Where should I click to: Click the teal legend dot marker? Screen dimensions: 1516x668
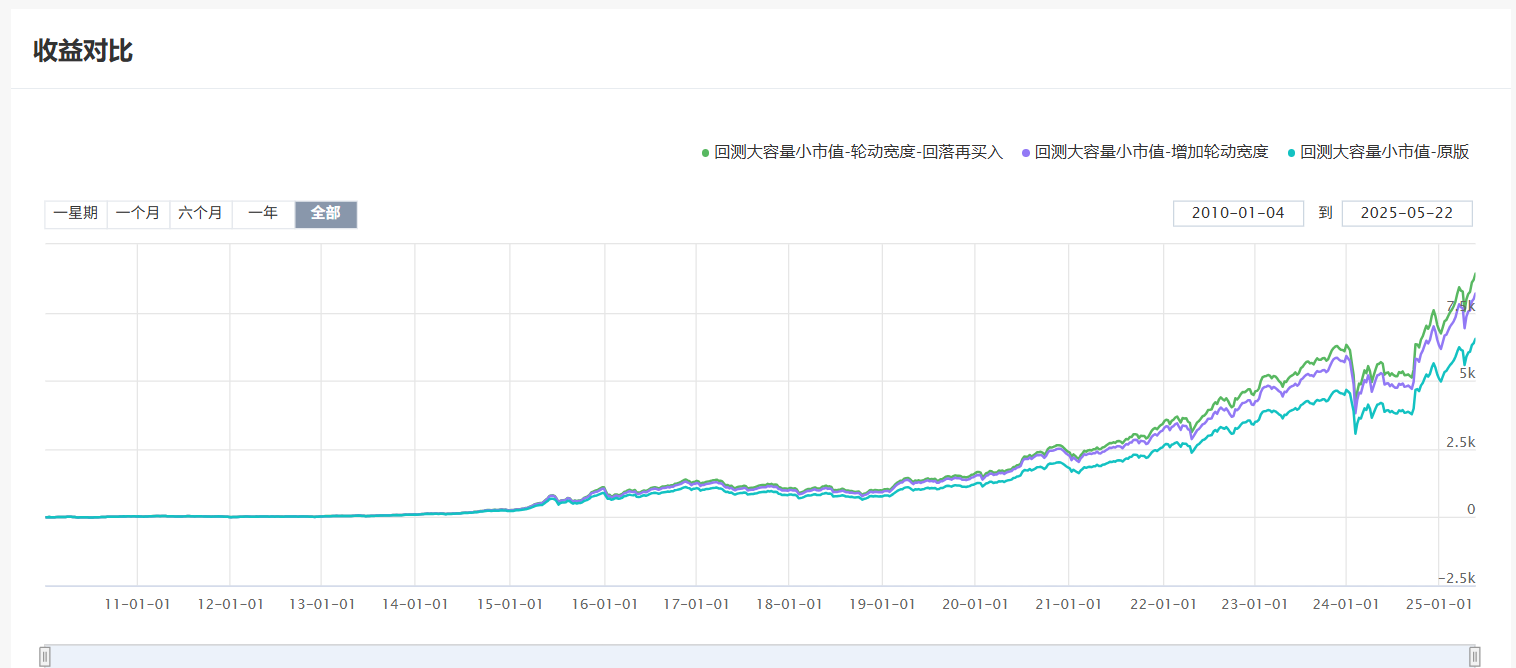click(x=1292, y=153)
